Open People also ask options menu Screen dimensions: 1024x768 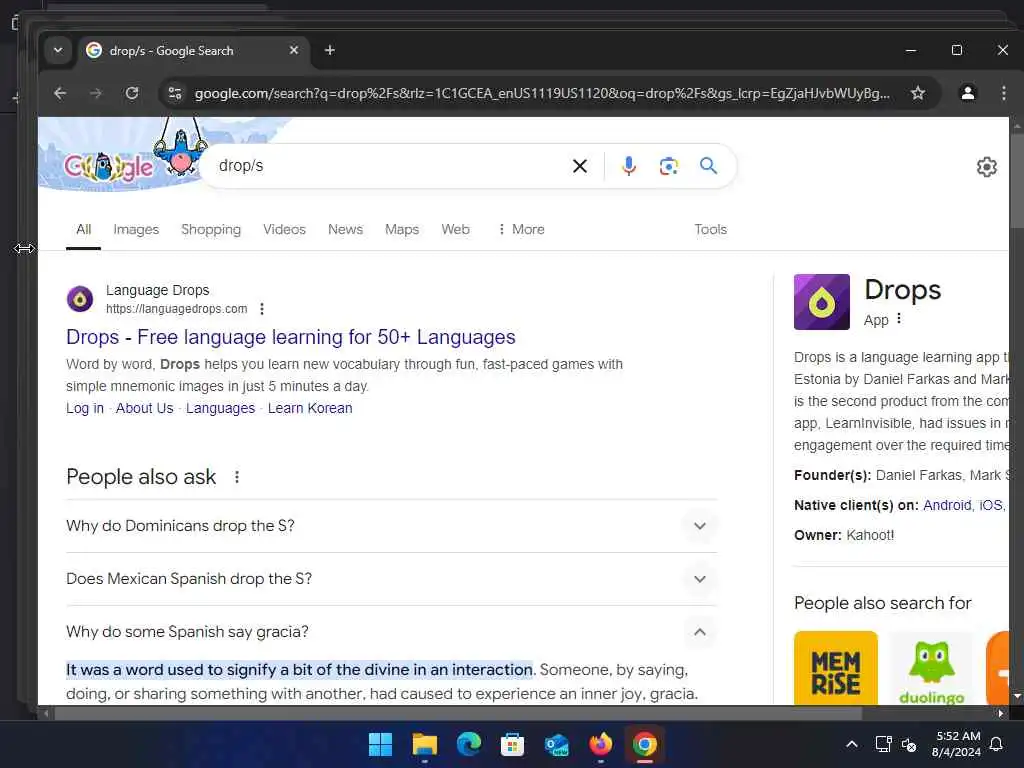tap(237, 477)
